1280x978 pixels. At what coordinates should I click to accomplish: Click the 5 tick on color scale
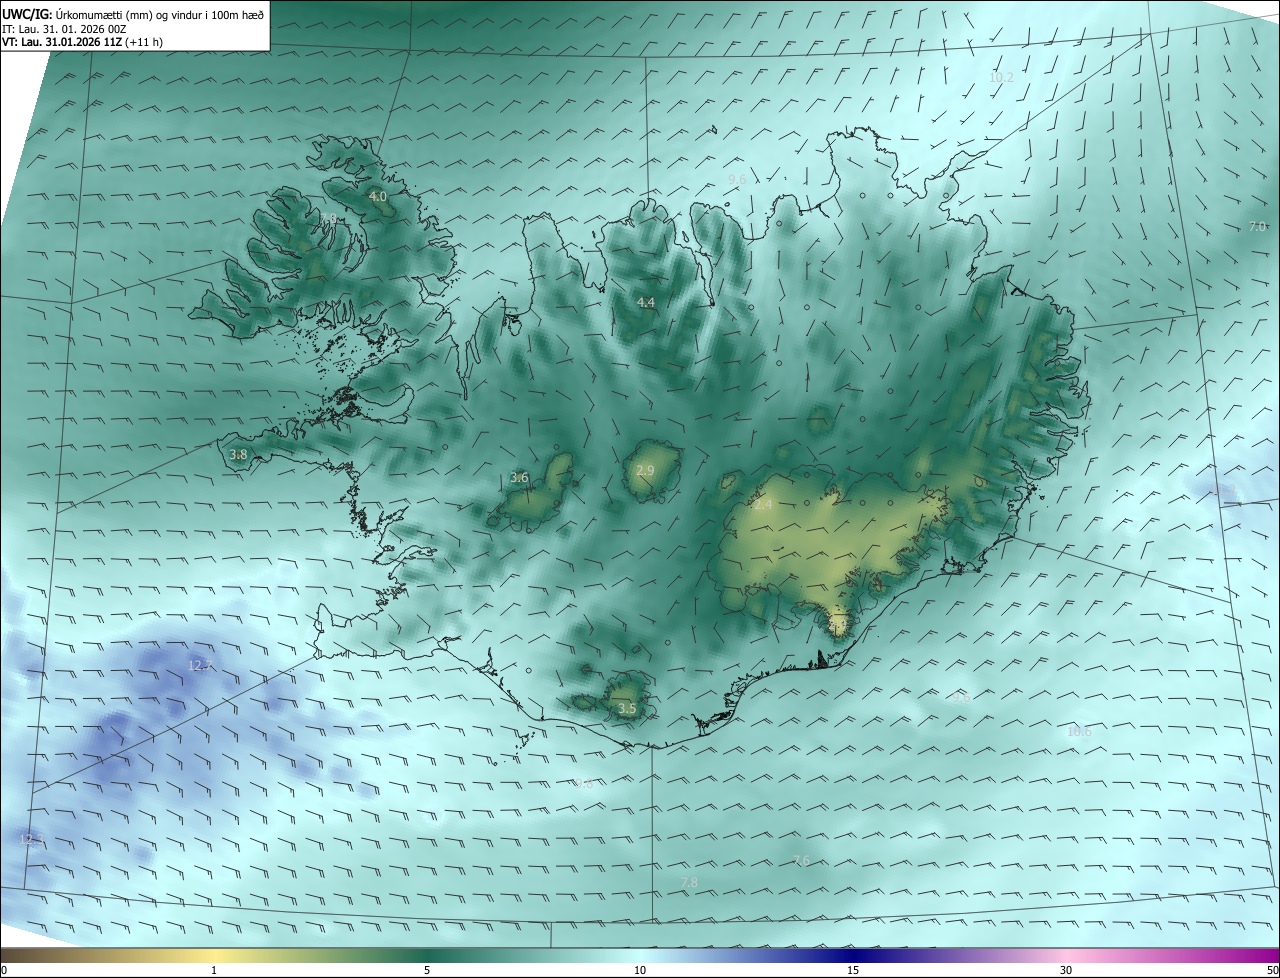tap(427, 970)
